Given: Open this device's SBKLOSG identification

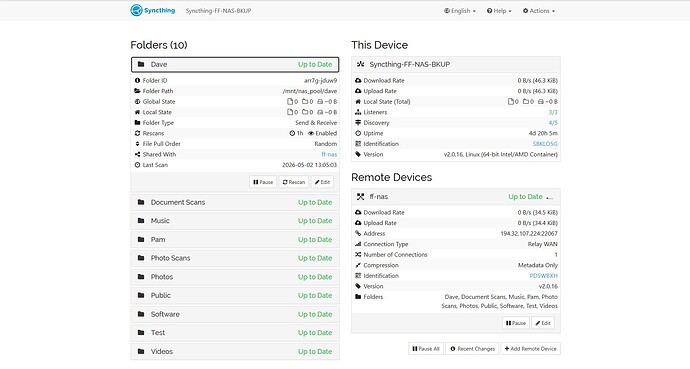Looking at the screenshot, I should point(545,144).
